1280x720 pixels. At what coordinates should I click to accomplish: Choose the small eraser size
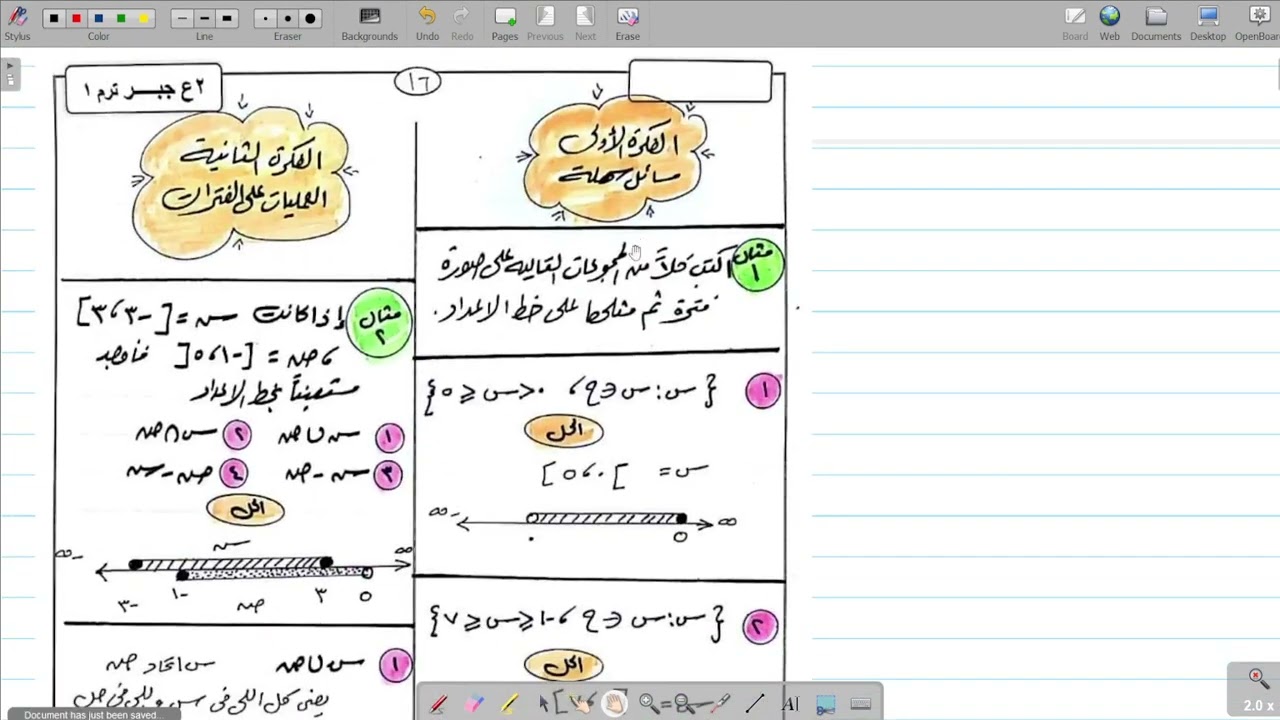pyautogui.click(x=265, y=18)
